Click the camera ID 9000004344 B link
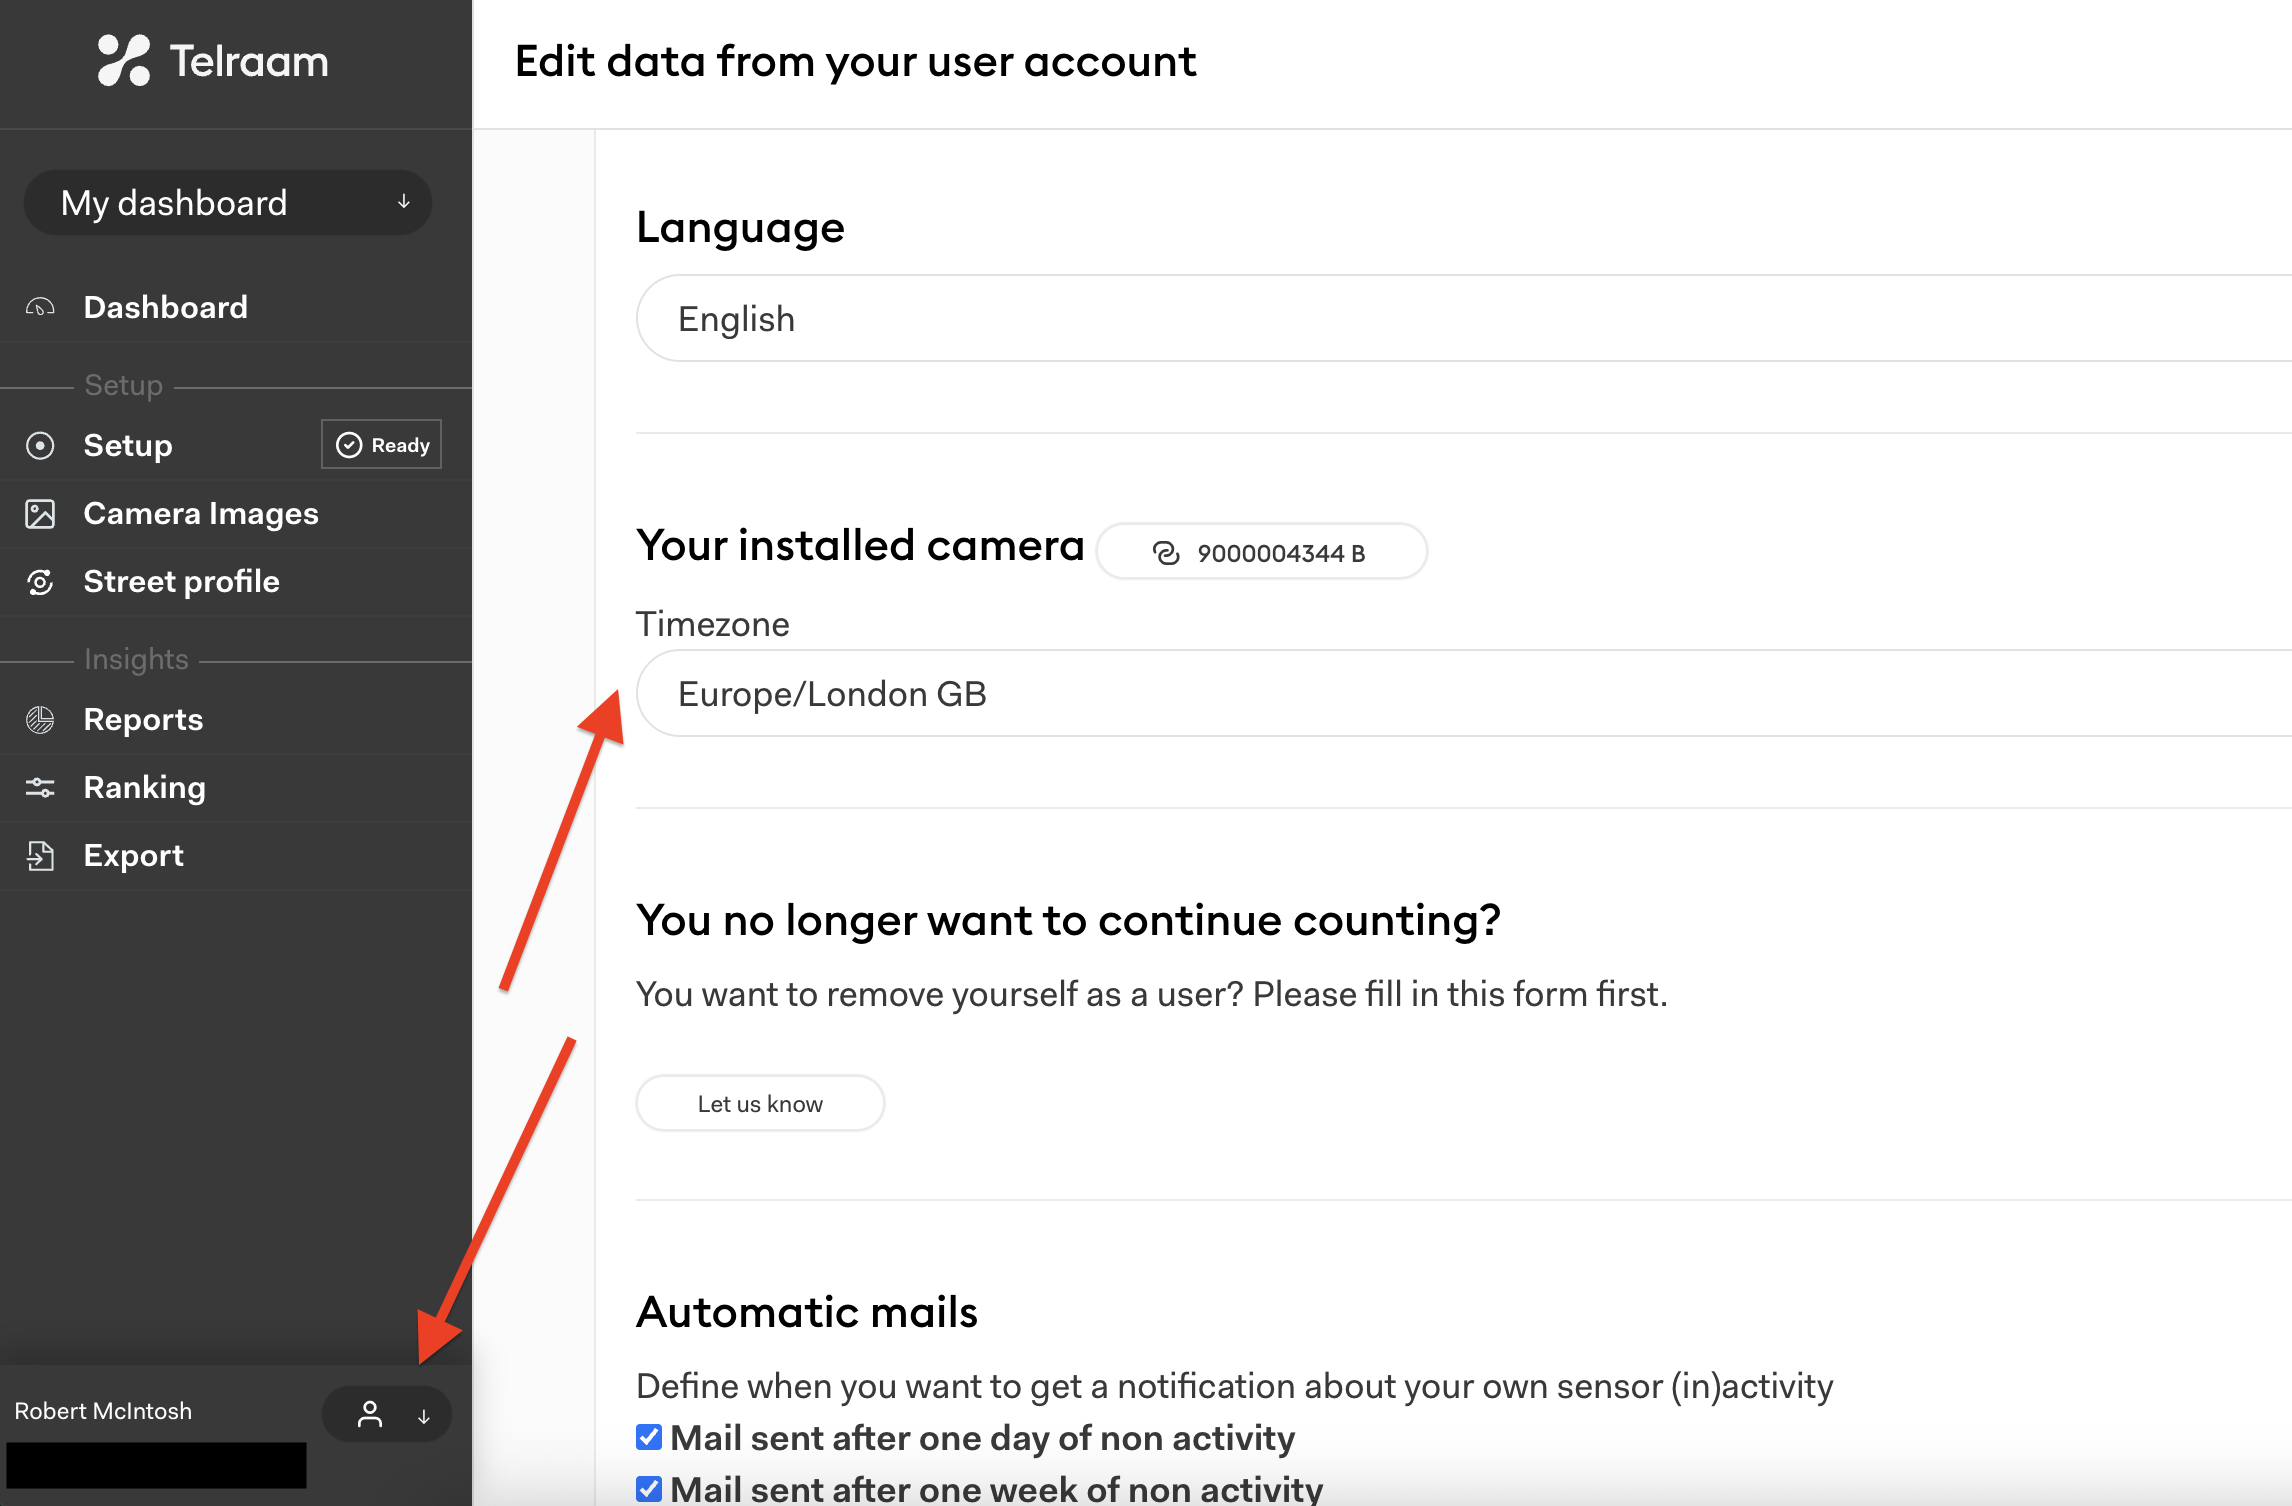The width and height of the screenshot is (2292, 1506). point(1262,553)
